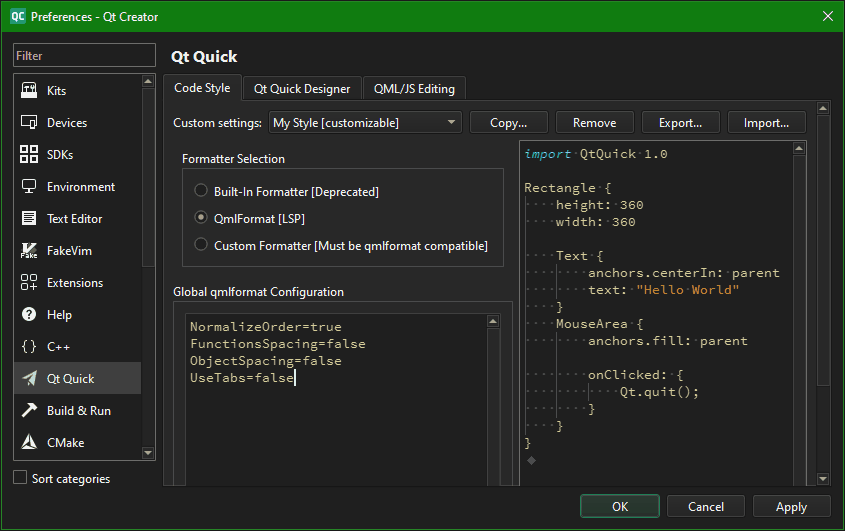The image size is (845, 531).
Task: Click the Export... button
Action: tap(681, 123)
